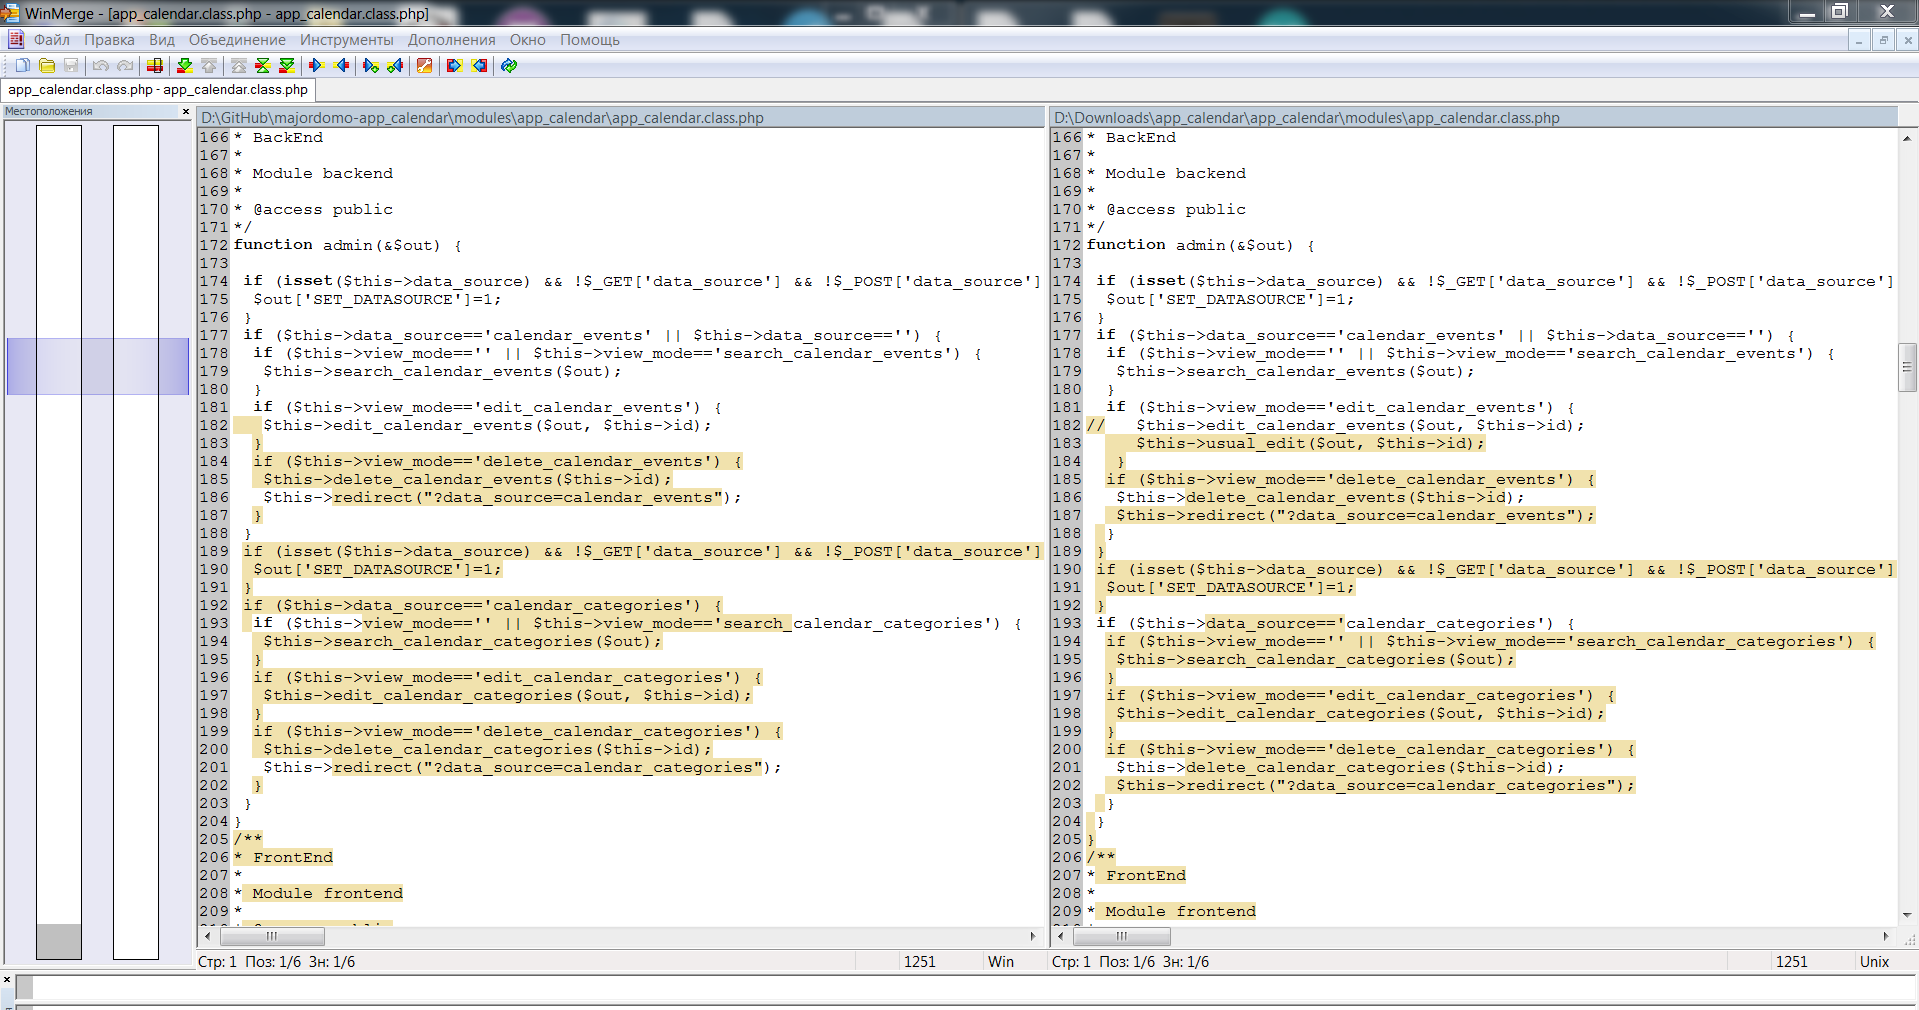Open the Объединение menu

pyautogui.click(x=237, y=40)
